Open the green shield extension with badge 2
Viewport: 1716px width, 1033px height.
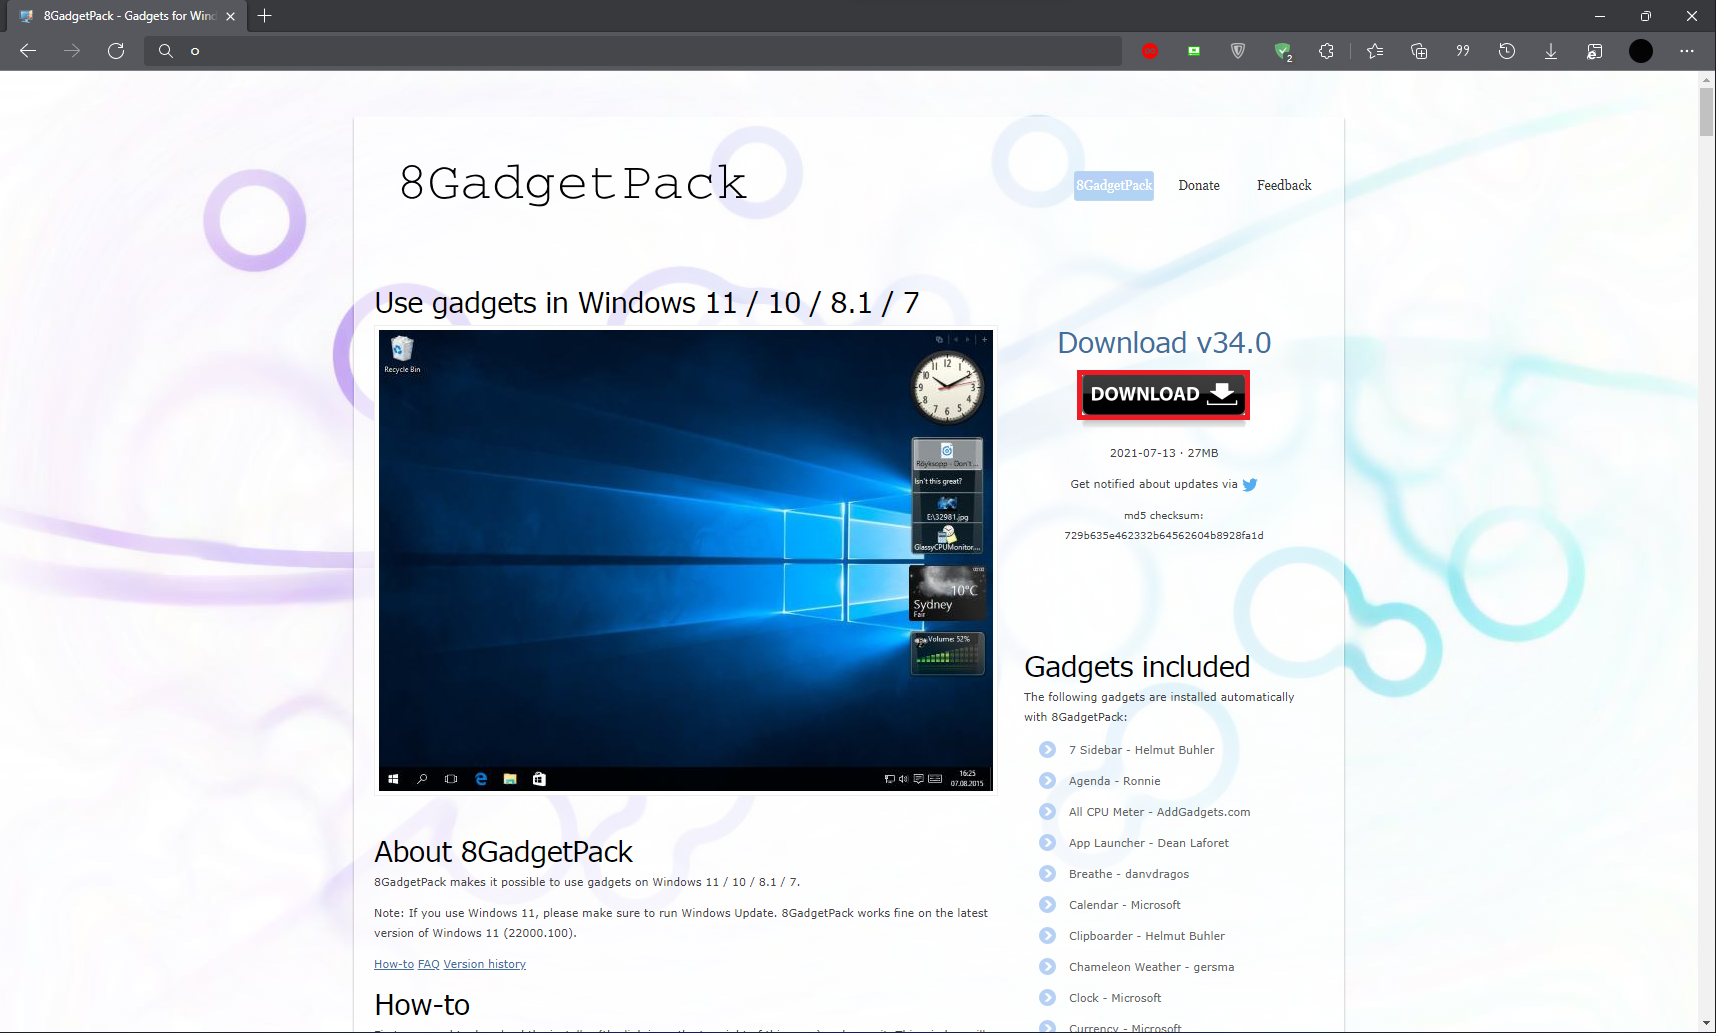click(1282, 51)
